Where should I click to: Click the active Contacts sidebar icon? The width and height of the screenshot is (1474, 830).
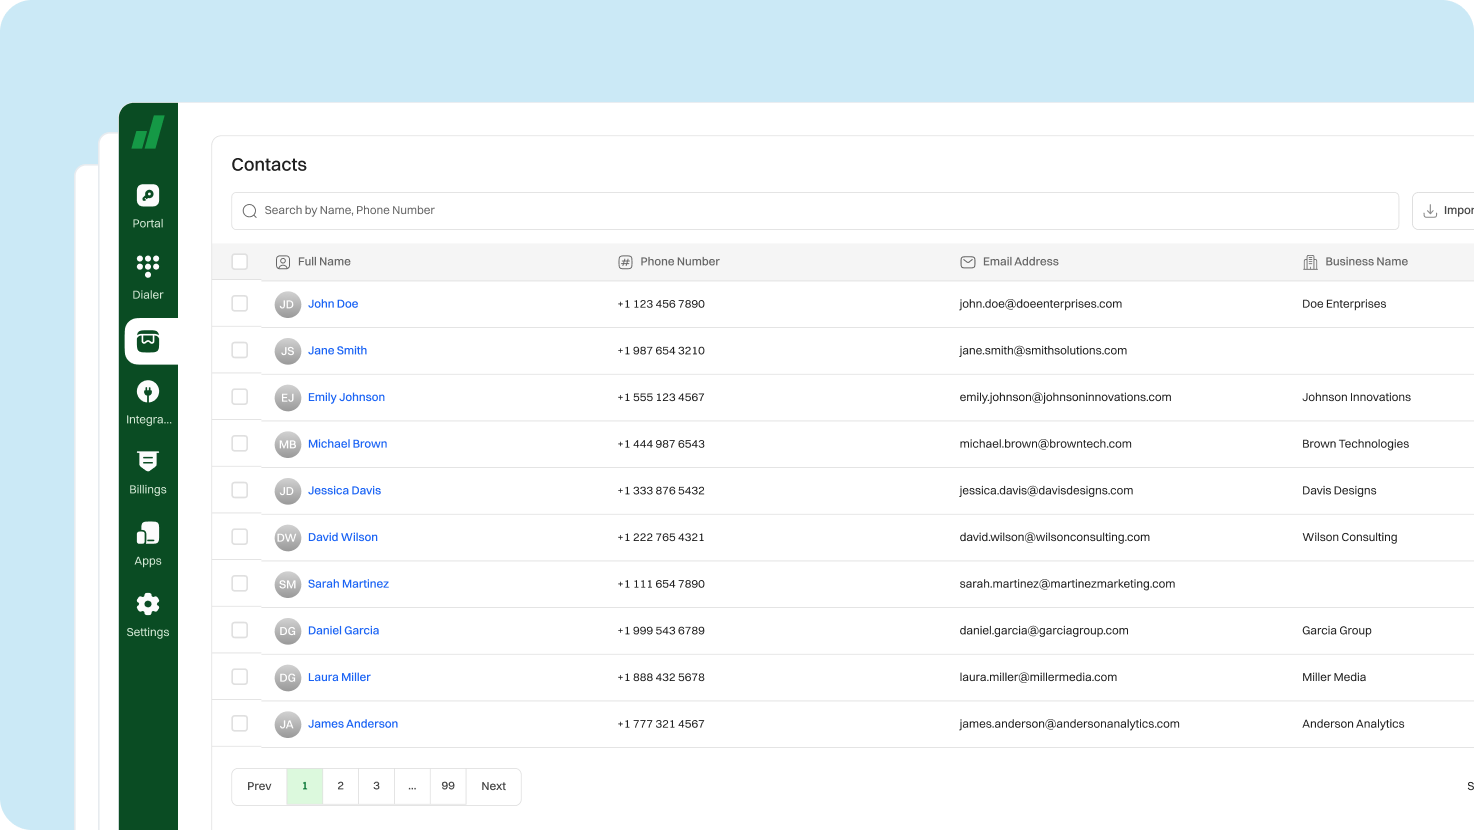(x=147, y=341)
